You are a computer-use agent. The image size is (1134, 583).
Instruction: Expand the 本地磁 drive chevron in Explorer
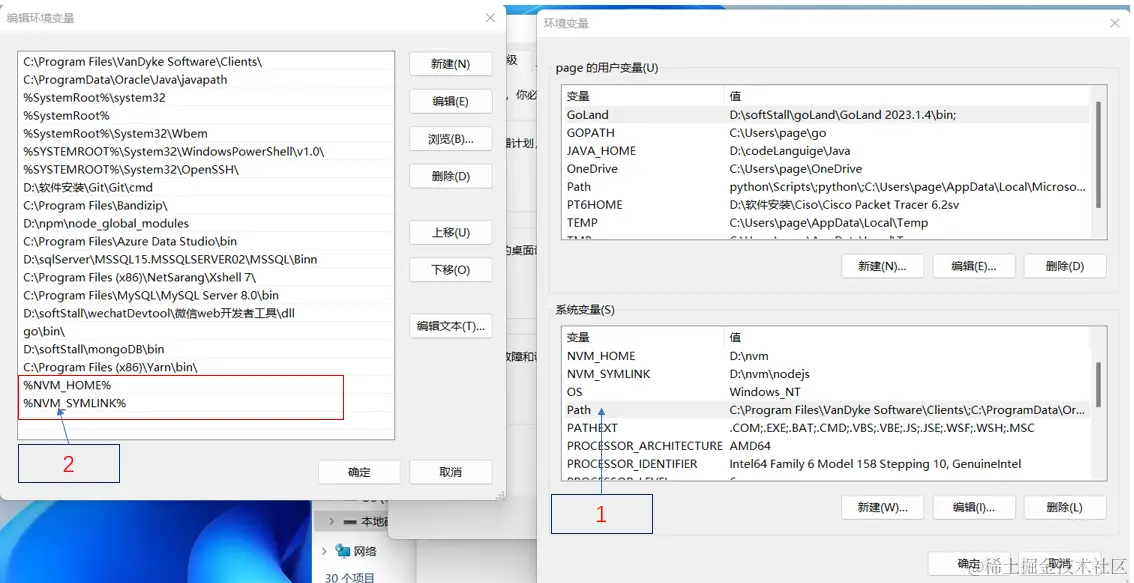[x=331, y=521]
